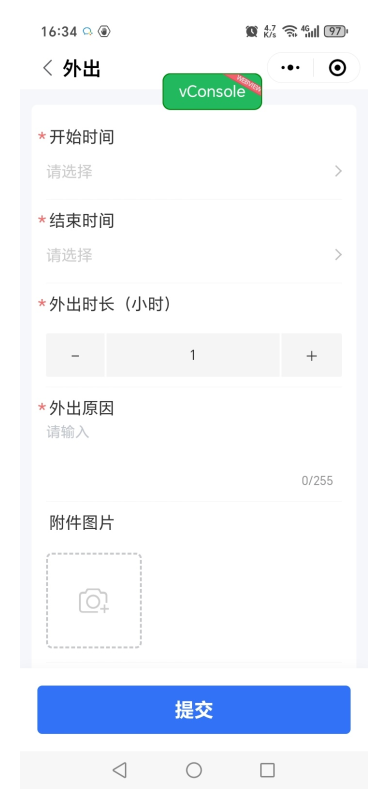The width and height of the screenshot is (377, 801).
Task: Expand the 结束时间 picker chevron
Action: pos(338,254)
